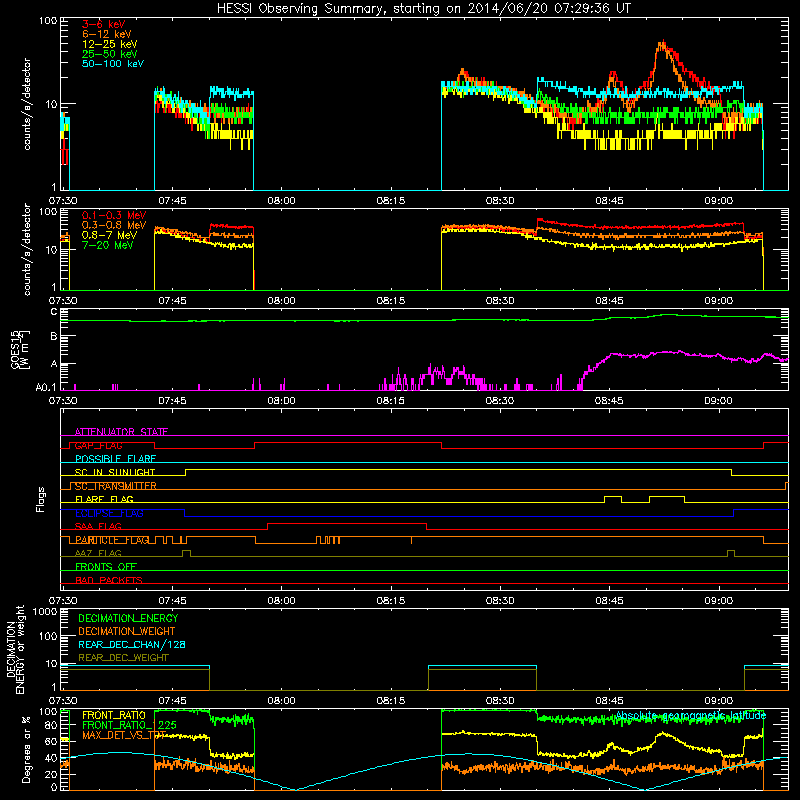
Task: Select the BAD_PACKETS flag label
Action: [x=108, y=580]
